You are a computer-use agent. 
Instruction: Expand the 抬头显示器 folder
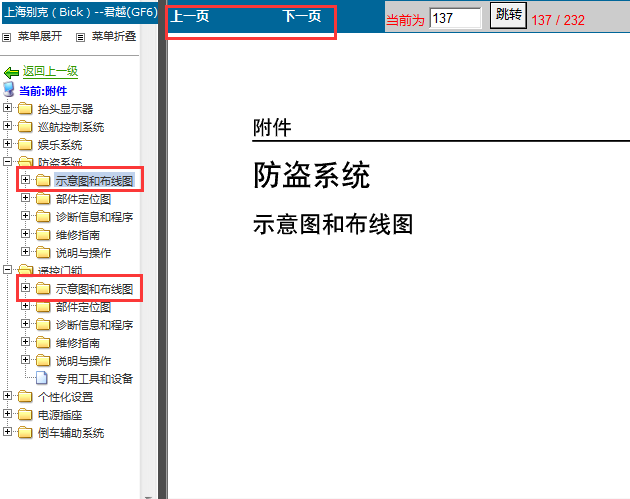click(x=7, y=108)
